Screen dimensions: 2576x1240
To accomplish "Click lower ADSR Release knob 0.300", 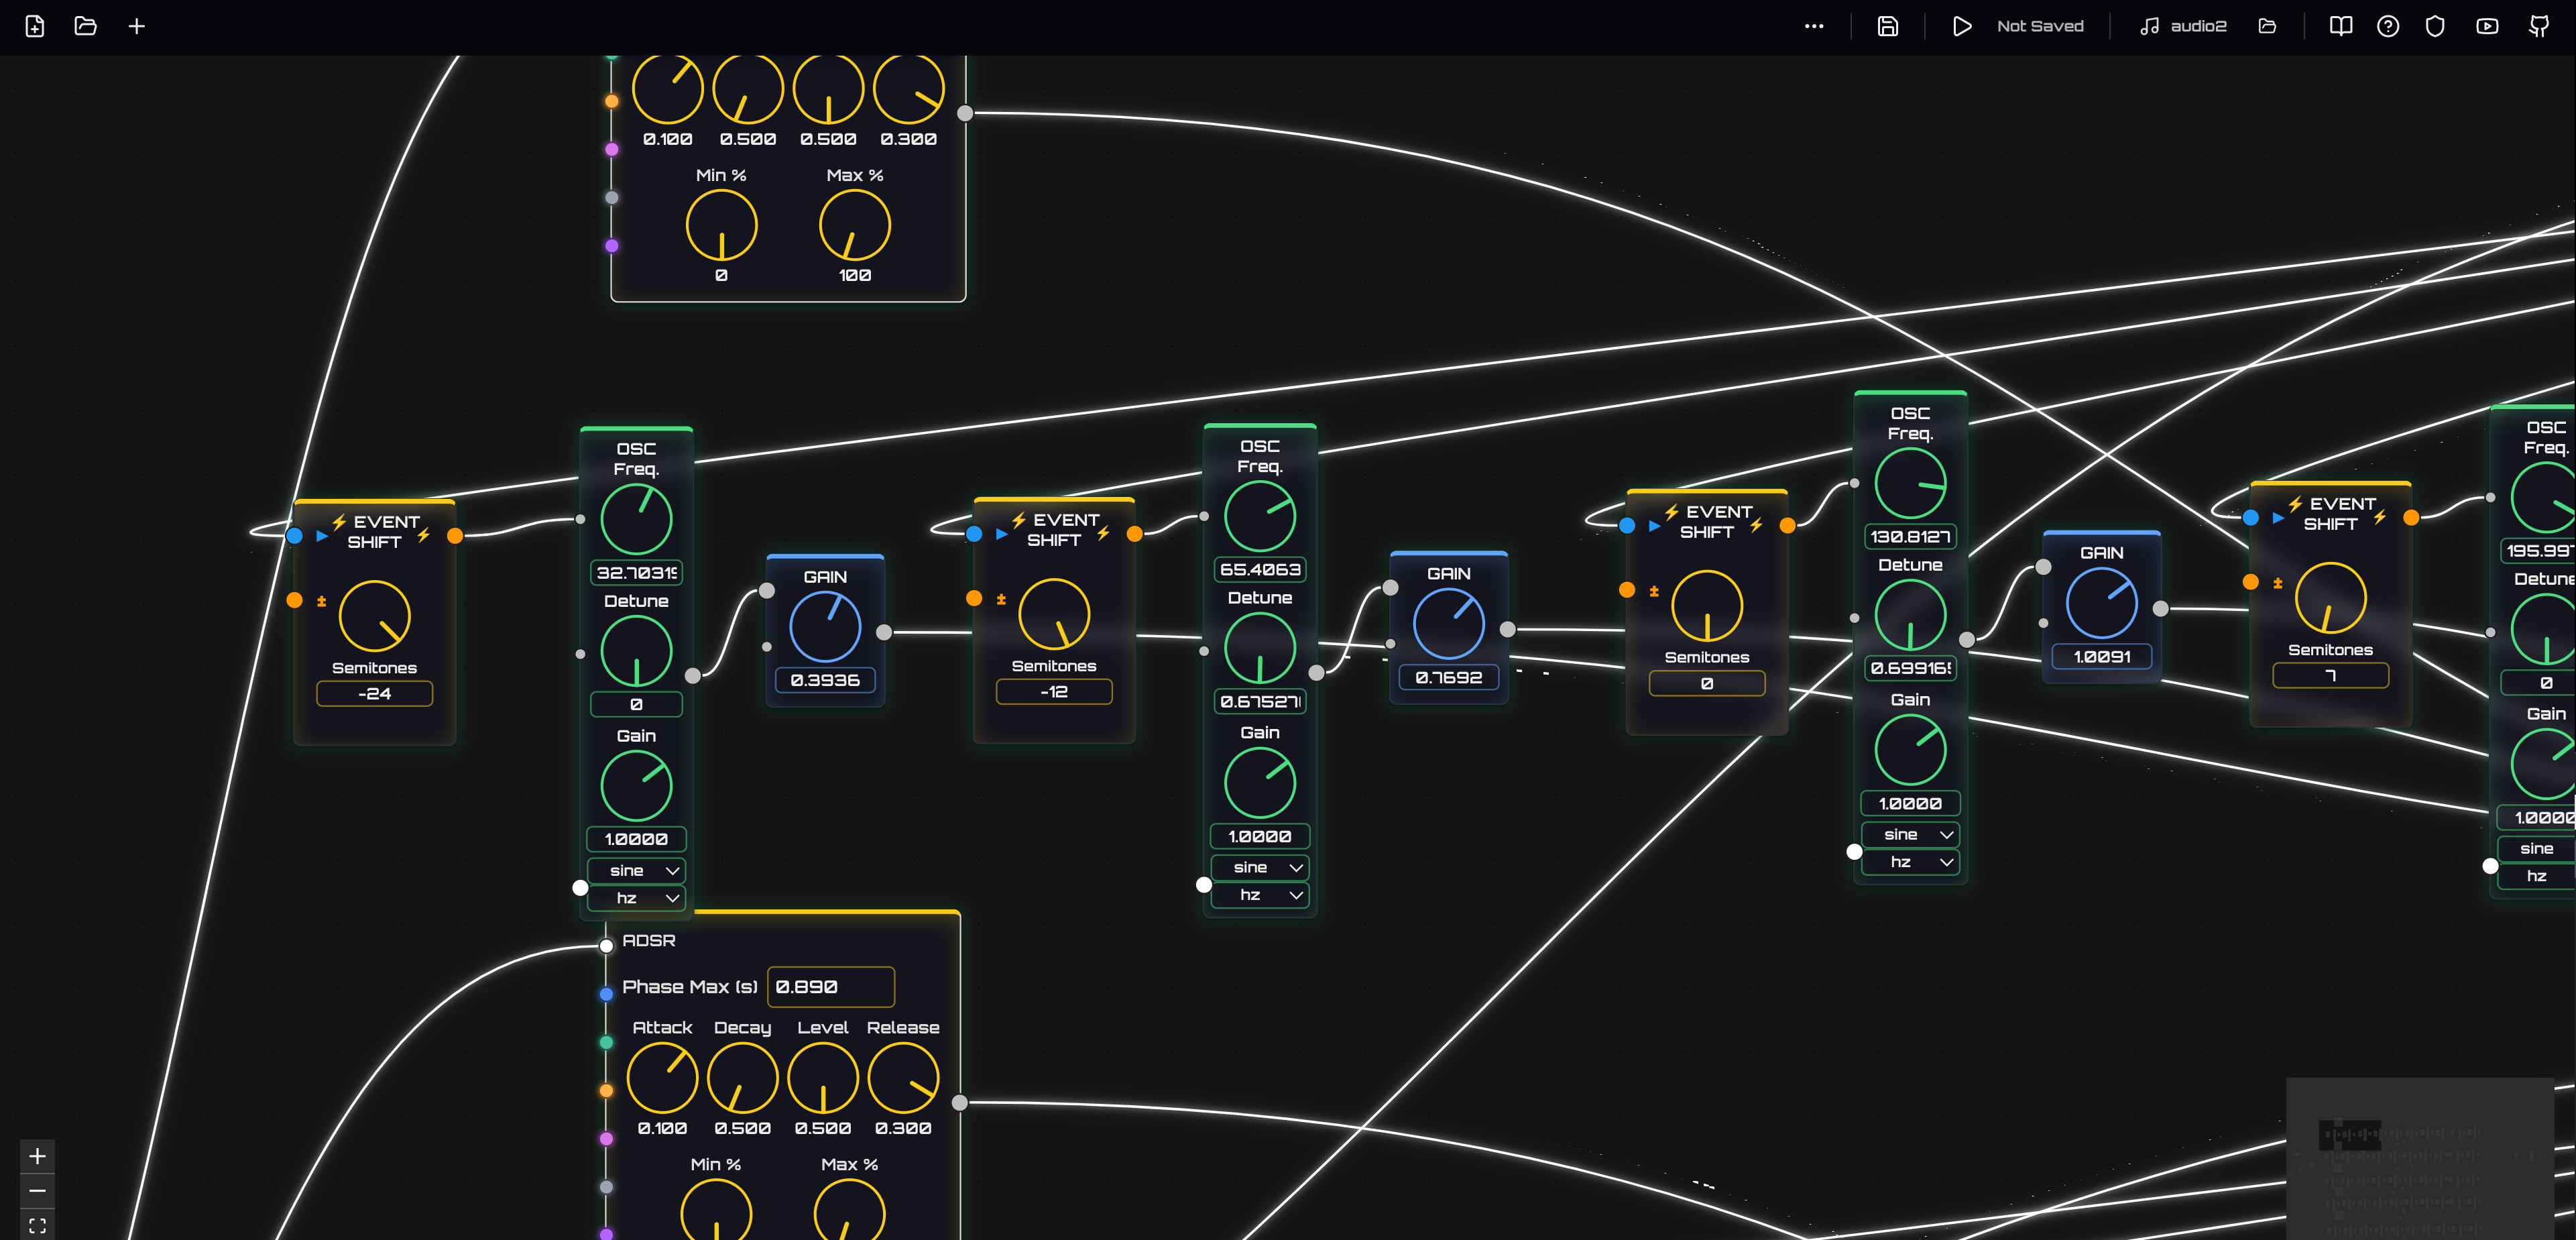I will point(903,1078).
